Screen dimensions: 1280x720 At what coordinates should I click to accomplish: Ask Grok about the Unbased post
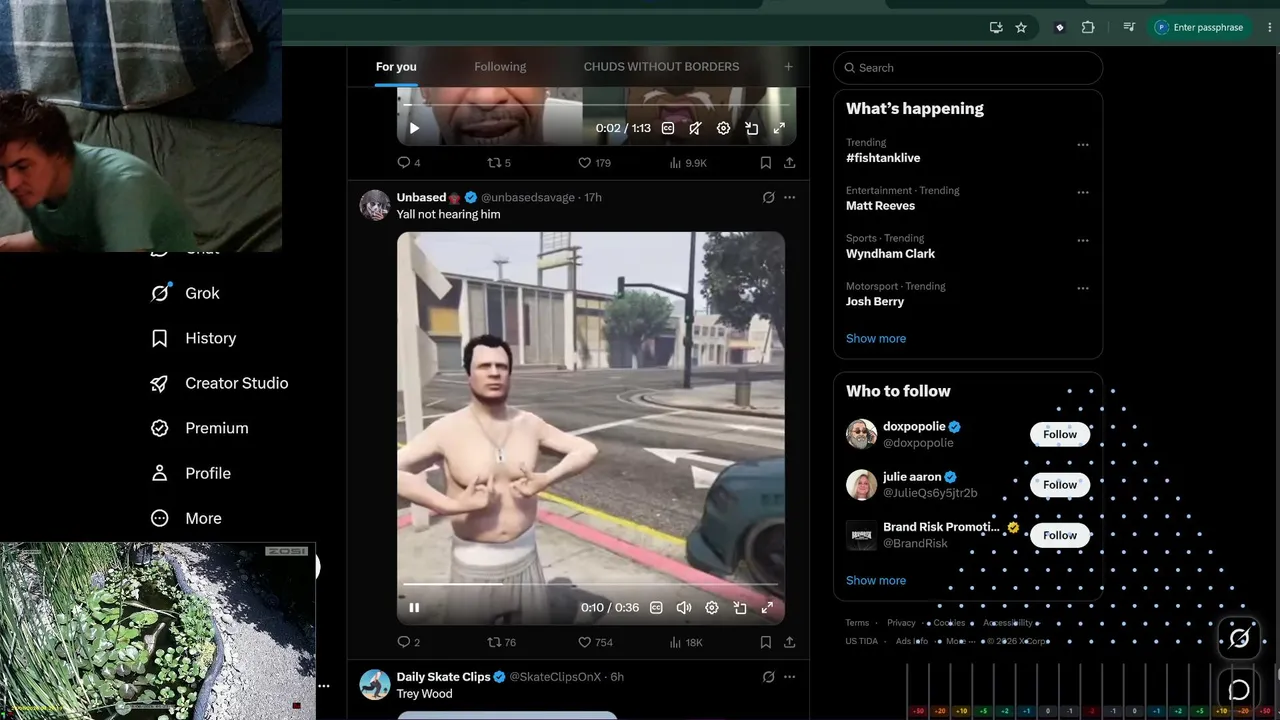[x=768, y=197]
